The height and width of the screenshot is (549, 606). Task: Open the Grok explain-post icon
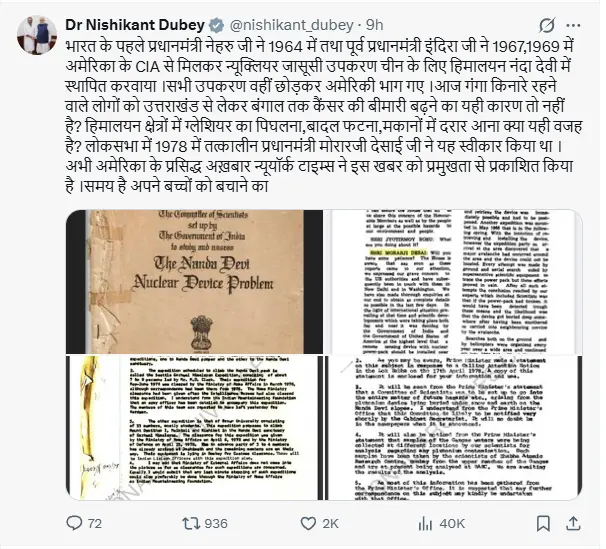(x=547, y=25)
